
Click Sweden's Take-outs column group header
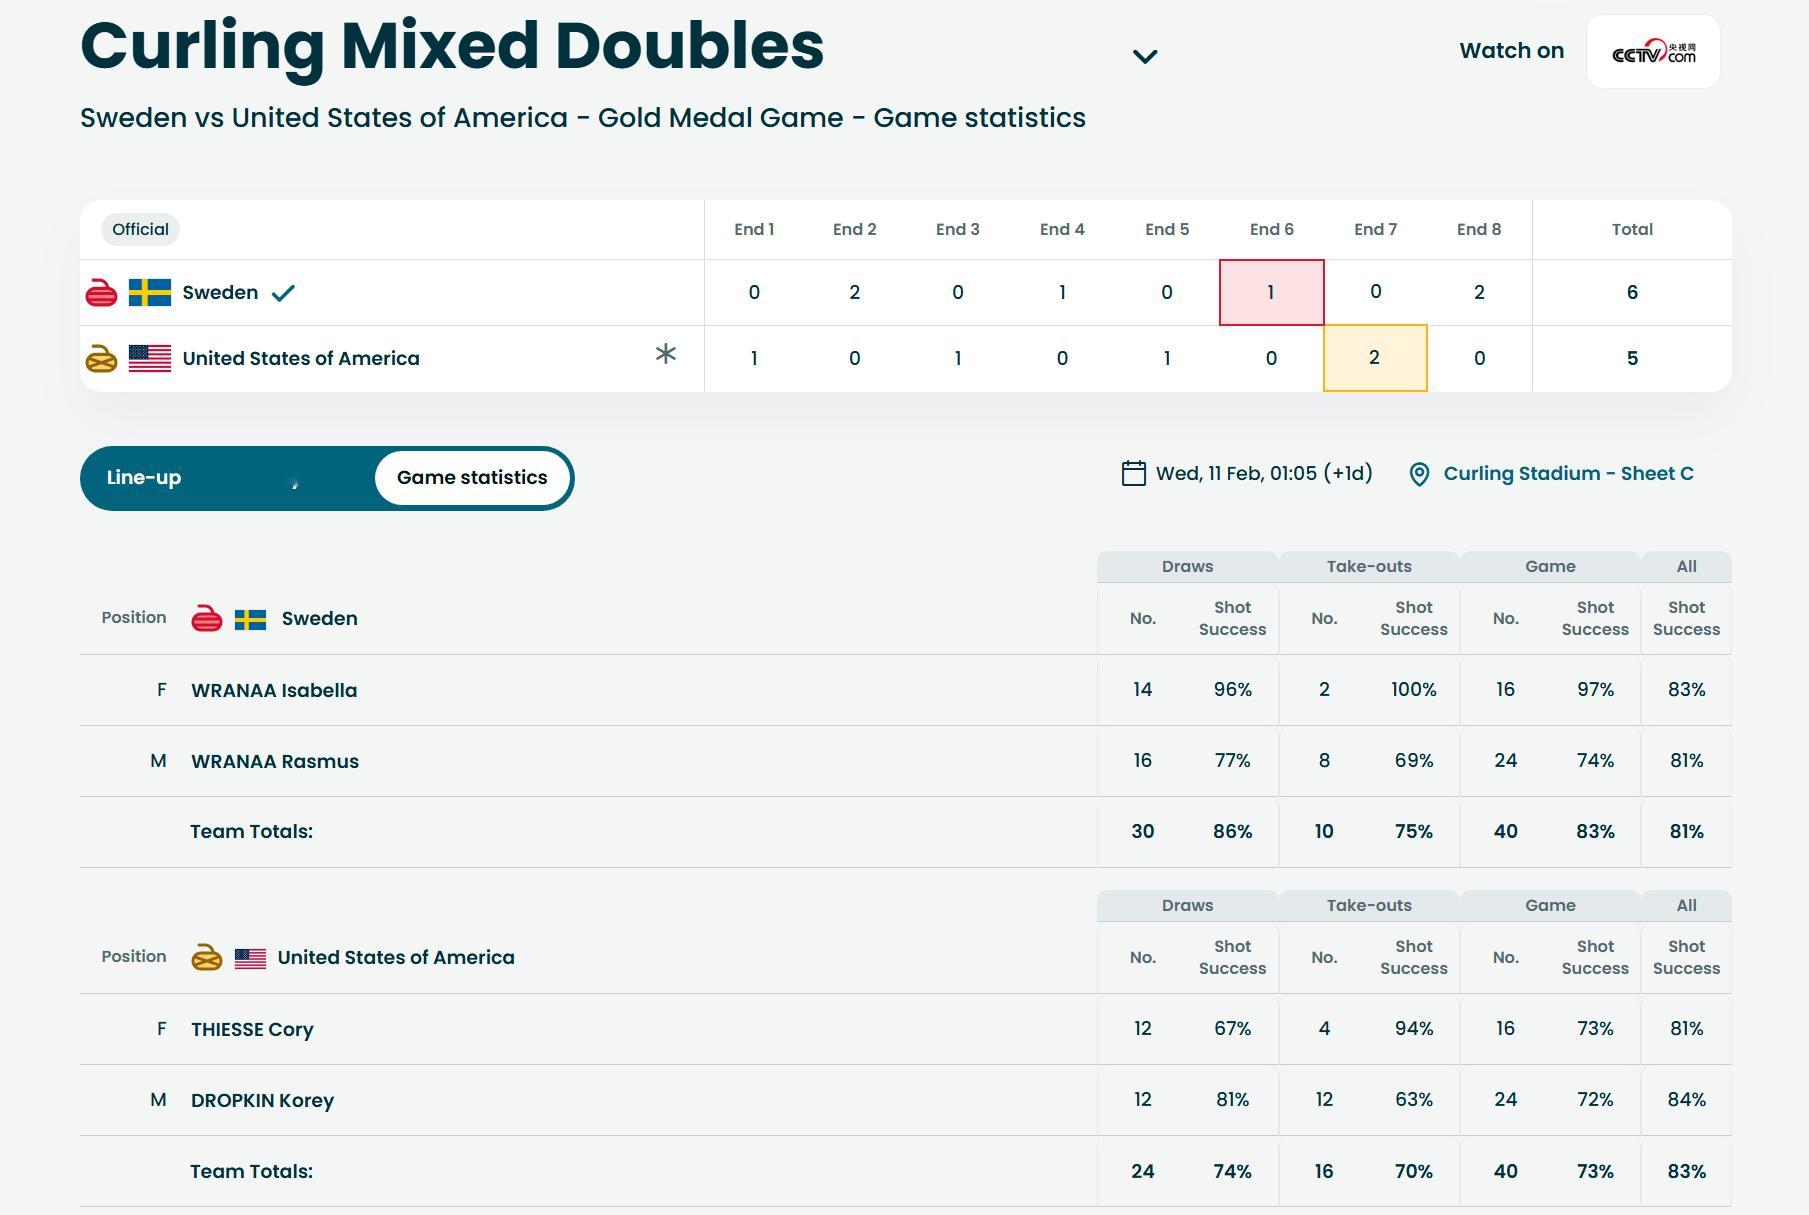point(1369,566)
